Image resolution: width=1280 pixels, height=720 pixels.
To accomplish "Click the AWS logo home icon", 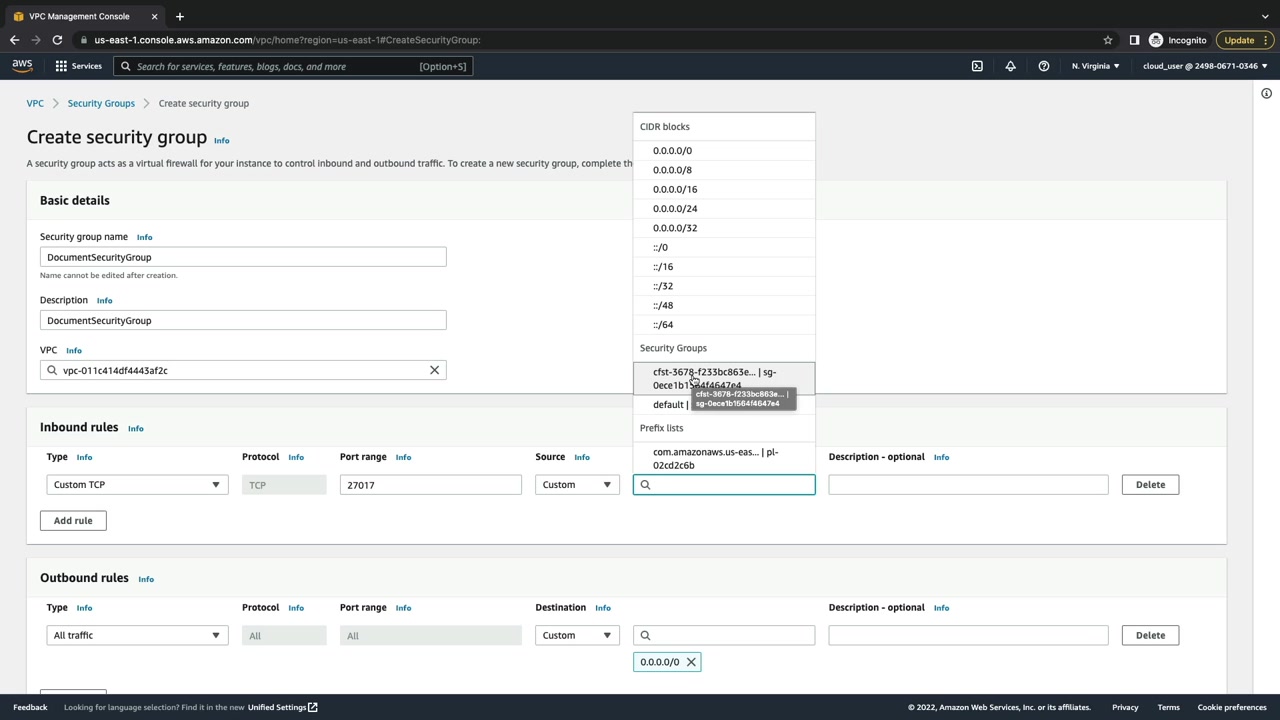I will 22,66.
